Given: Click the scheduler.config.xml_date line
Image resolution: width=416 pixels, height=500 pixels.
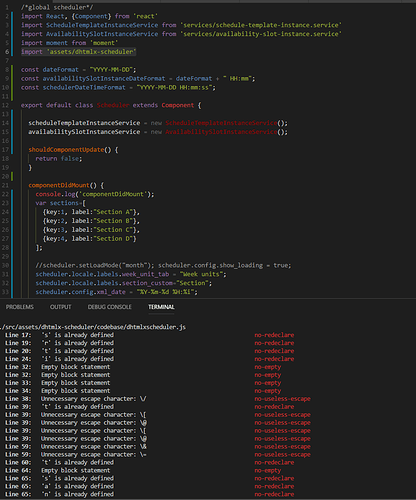Looking at the screenshot, I should pos(116,292).
